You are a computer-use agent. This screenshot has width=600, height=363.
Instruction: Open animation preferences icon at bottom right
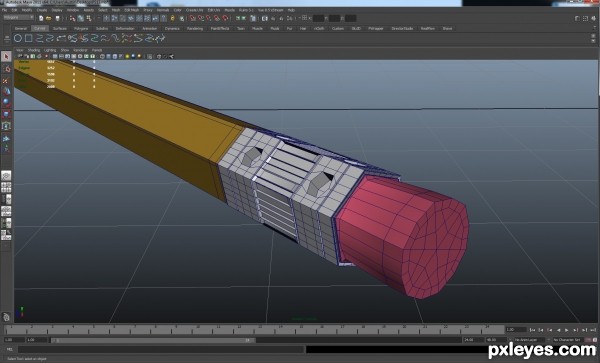pos(595,340)
